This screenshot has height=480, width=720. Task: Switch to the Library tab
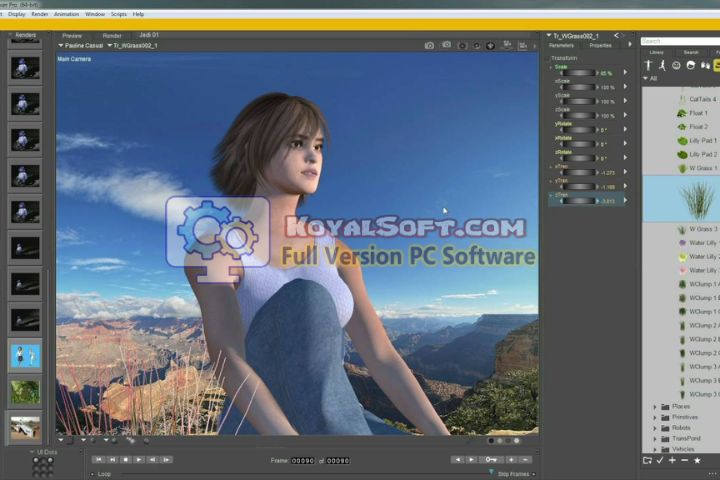click(656, 52)
